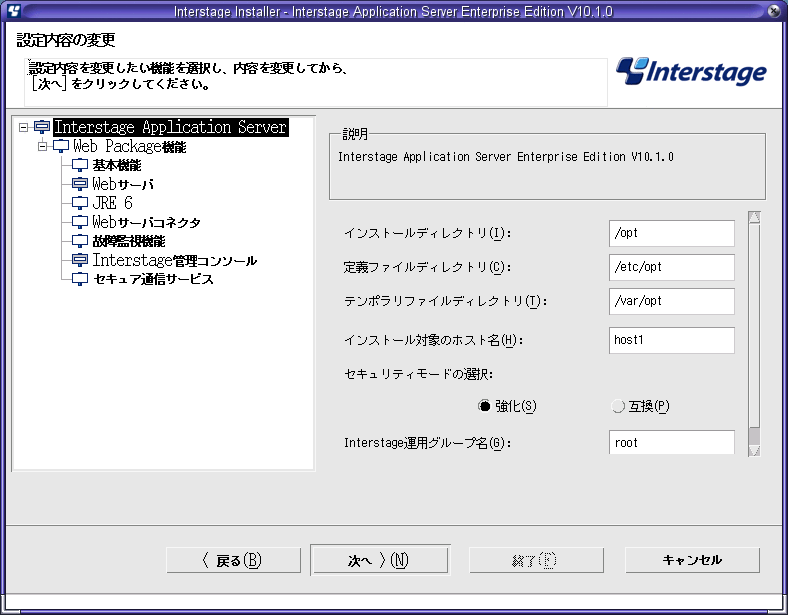This screenshot has width=788, height=615.
Task: Click the JRE 6 component icon
Action: pyautogui.click(x=80, y=203)
